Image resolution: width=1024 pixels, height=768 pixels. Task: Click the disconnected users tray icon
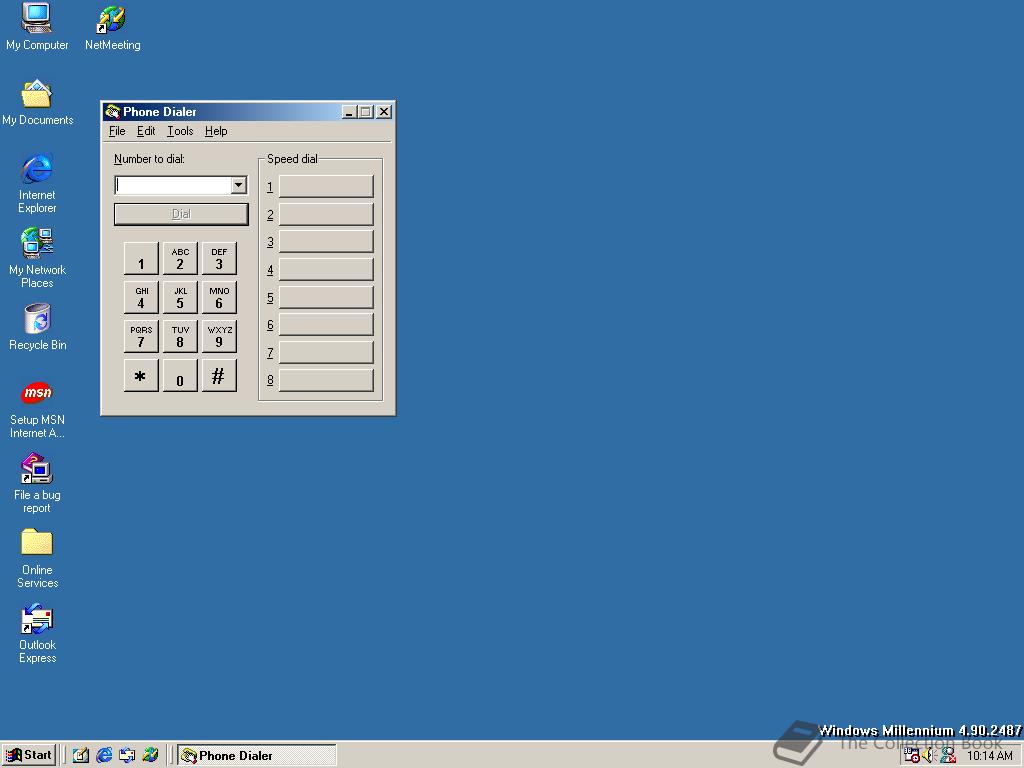pos(948,756)
